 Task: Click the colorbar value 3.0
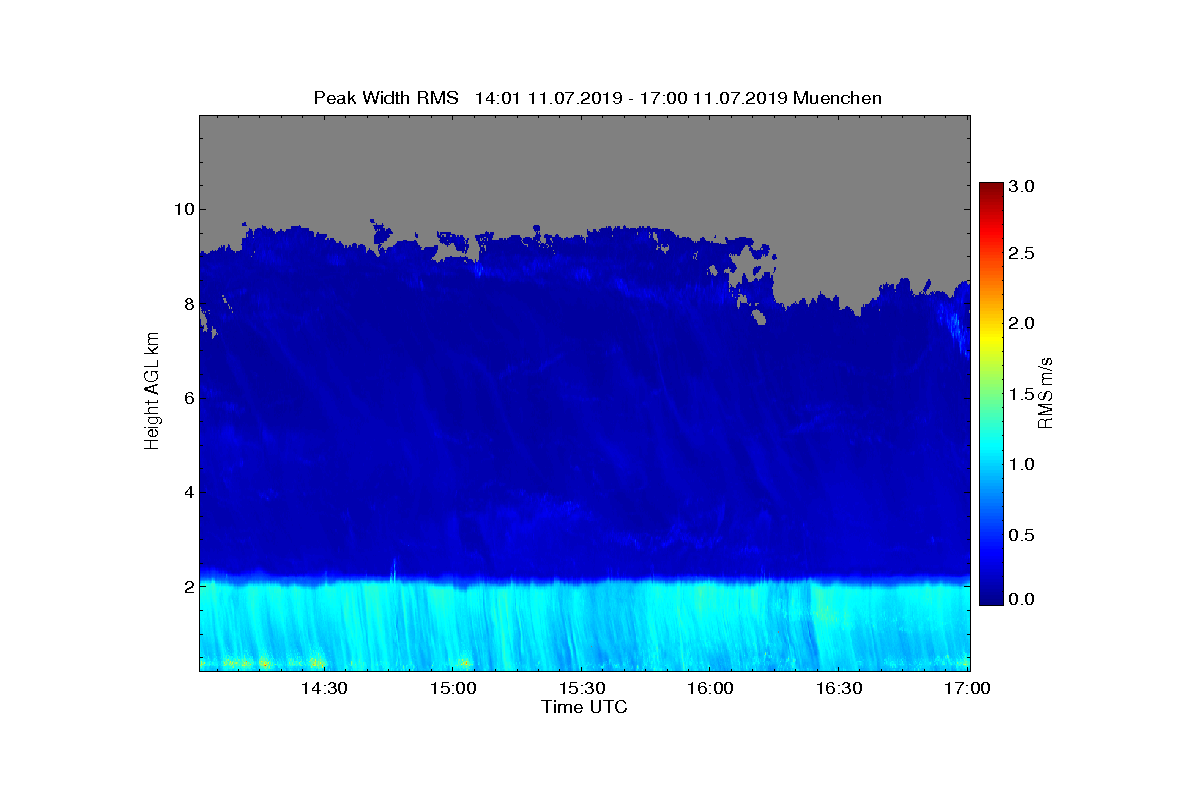coord(1021,186)
